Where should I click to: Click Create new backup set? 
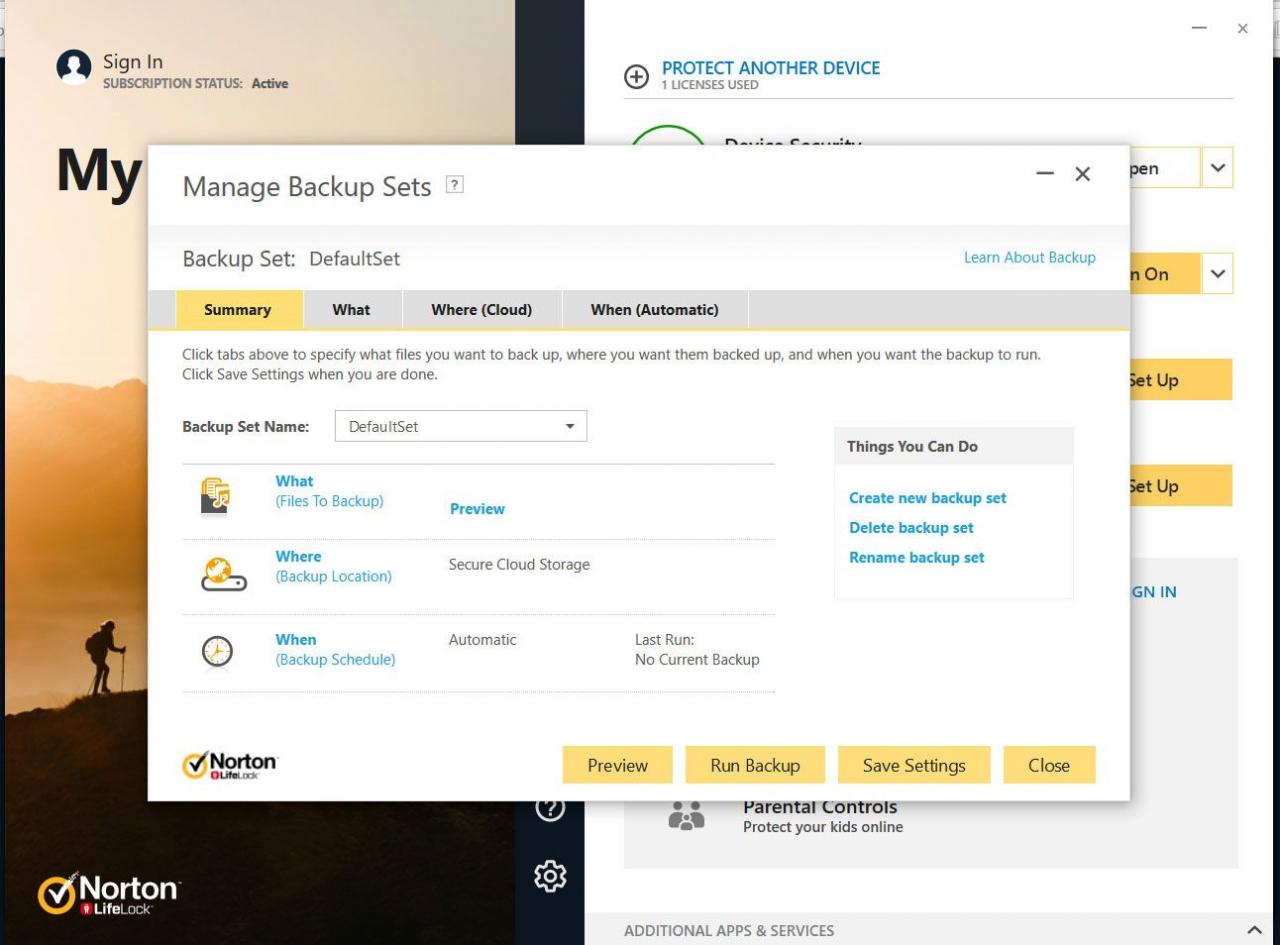(x=927, y=497)
